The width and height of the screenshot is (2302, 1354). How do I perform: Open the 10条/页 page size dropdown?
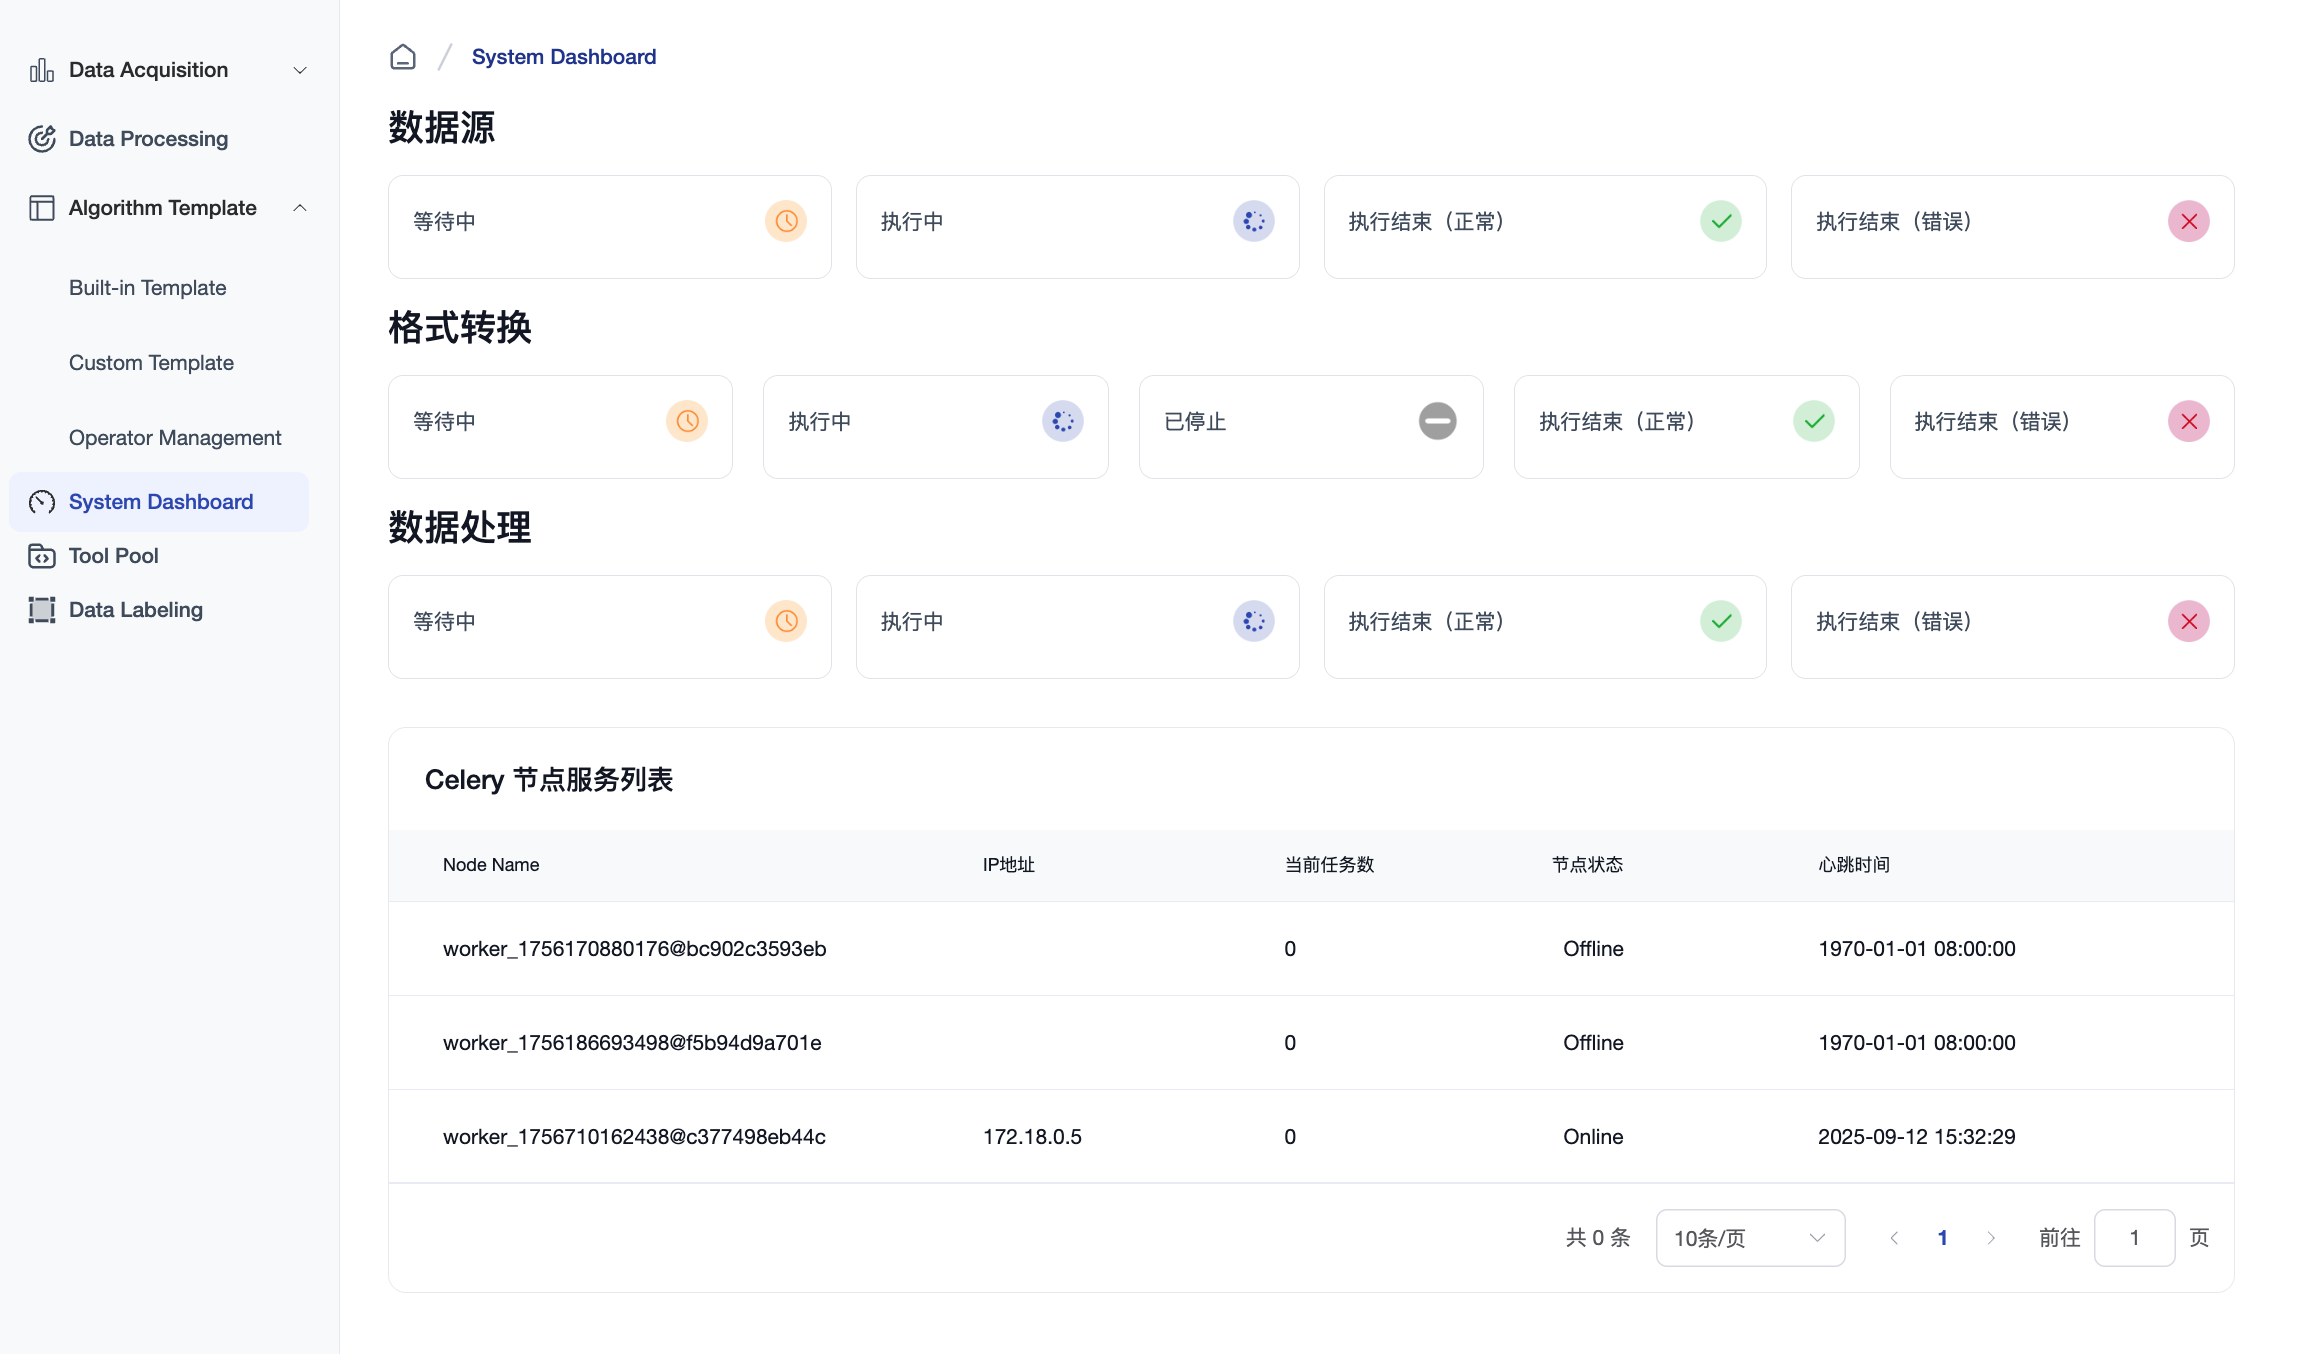pos(1750,1238)
